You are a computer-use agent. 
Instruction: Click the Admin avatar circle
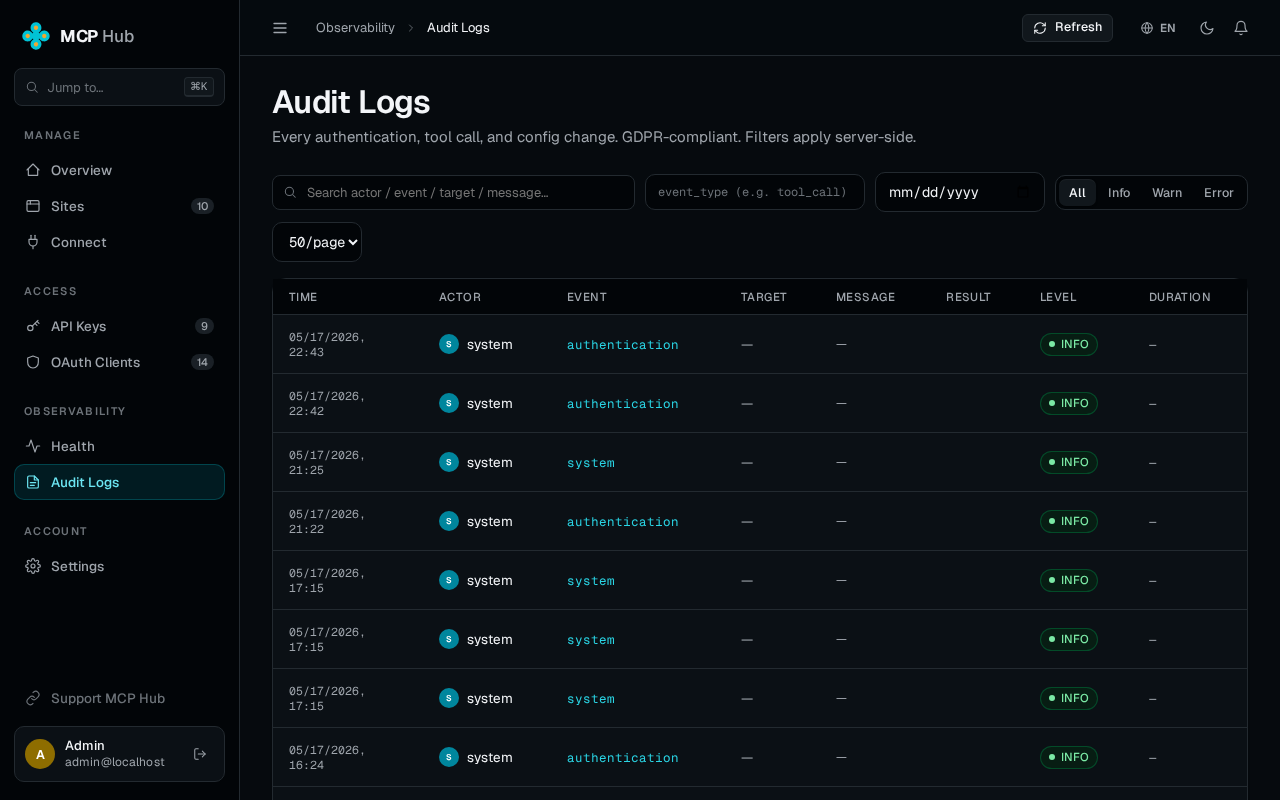tap(40, 754)
